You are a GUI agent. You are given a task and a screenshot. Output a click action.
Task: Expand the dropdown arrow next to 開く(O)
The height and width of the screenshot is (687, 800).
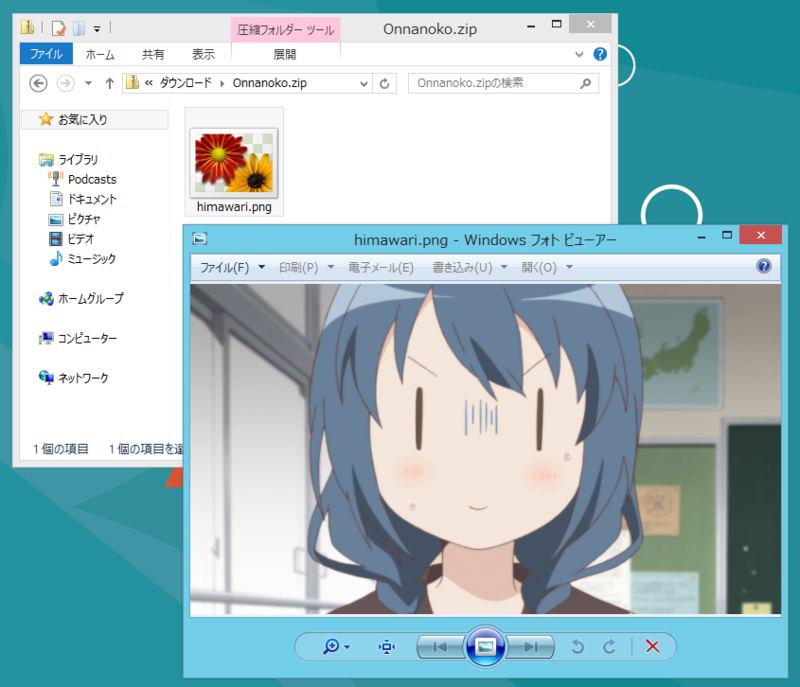(569, 267)
